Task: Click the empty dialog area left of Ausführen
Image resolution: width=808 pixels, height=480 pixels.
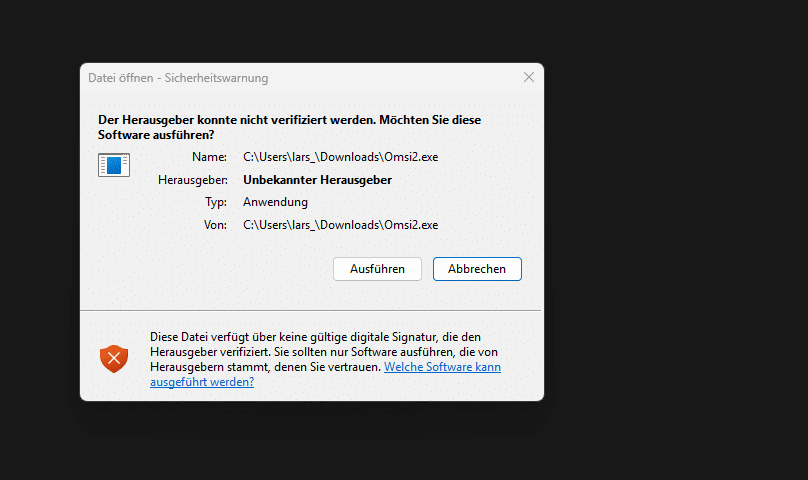Action: click(x=200, y=269)
